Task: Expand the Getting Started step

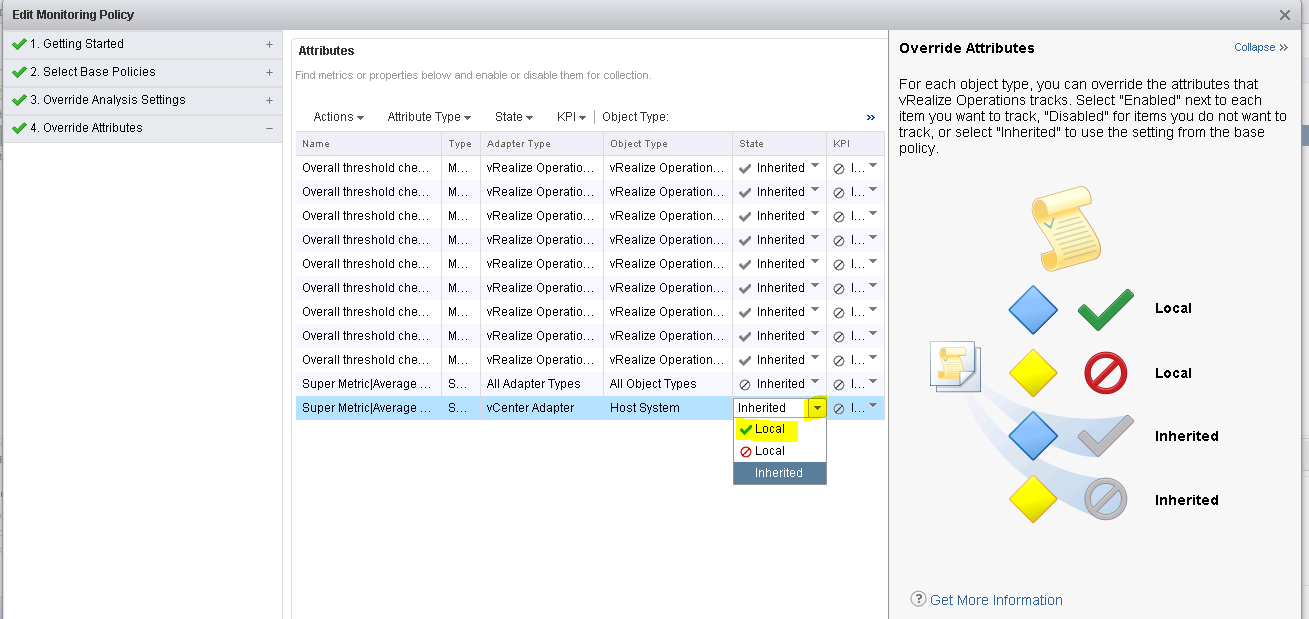Action: click(269, 44)
